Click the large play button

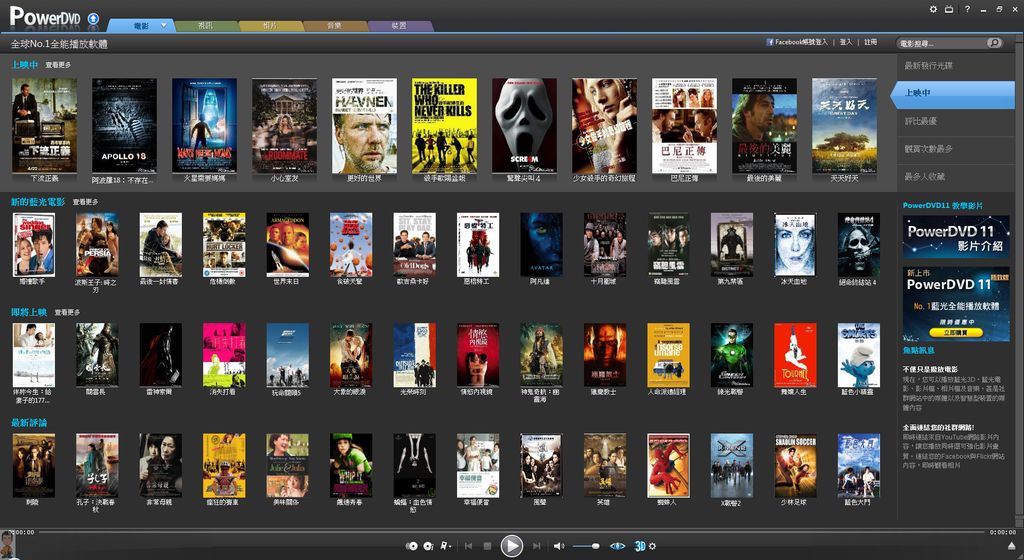pos(511,546)
